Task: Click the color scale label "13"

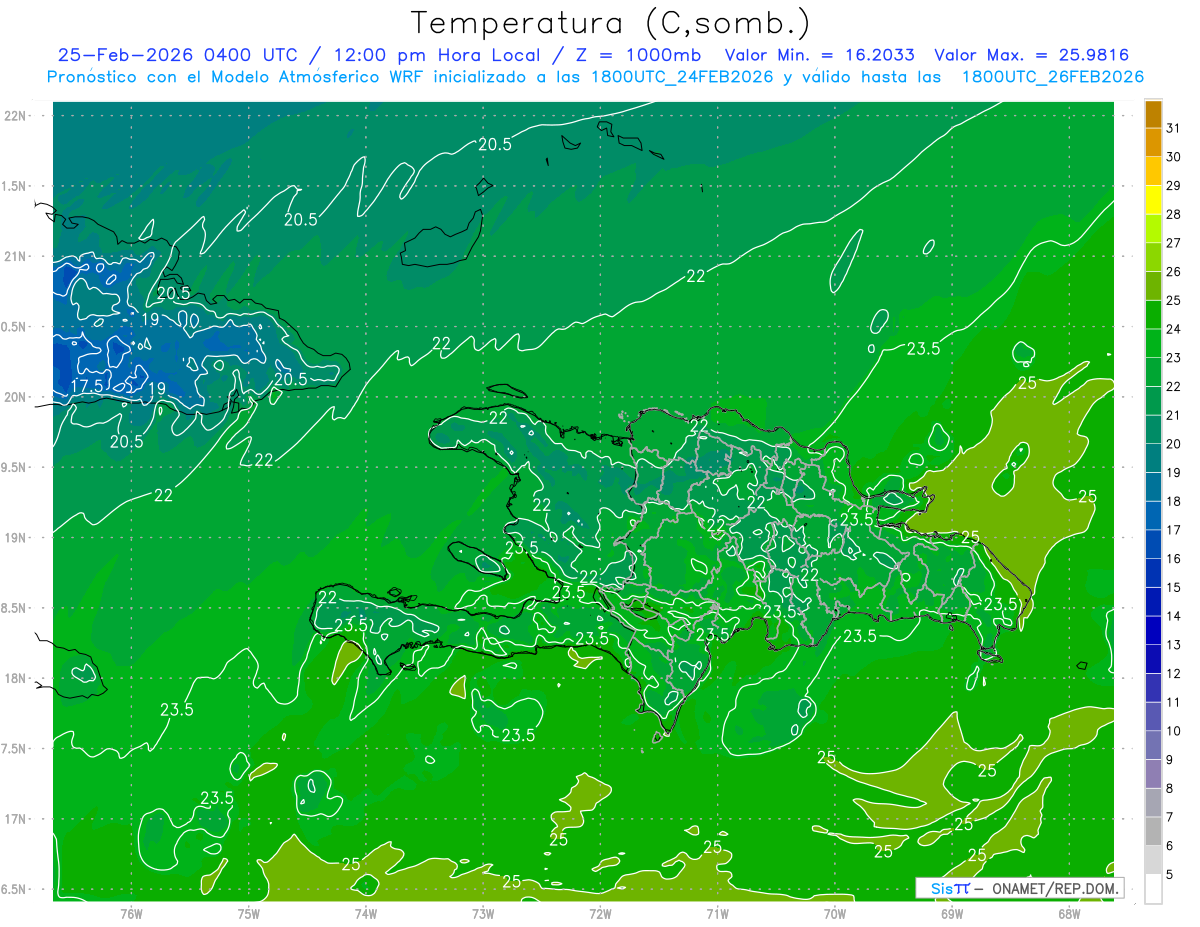Action: coord(1174,645)
